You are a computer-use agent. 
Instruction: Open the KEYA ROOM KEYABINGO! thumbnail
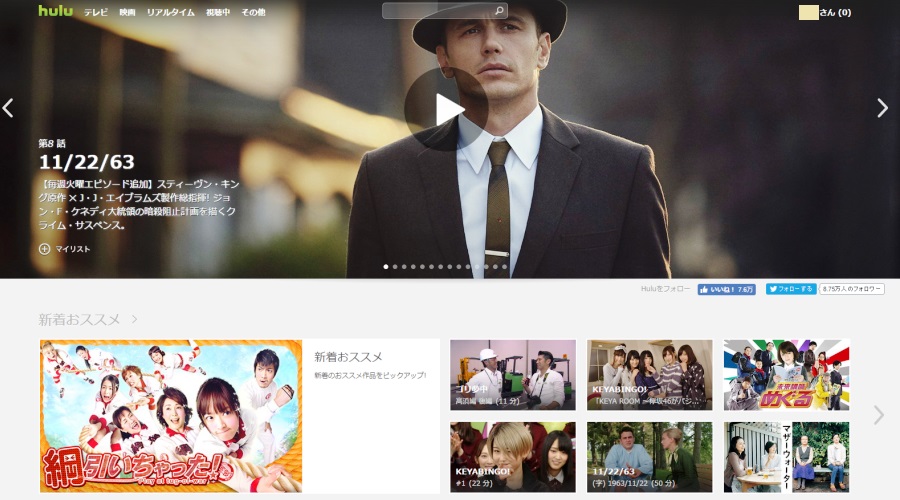click(649, 375)
